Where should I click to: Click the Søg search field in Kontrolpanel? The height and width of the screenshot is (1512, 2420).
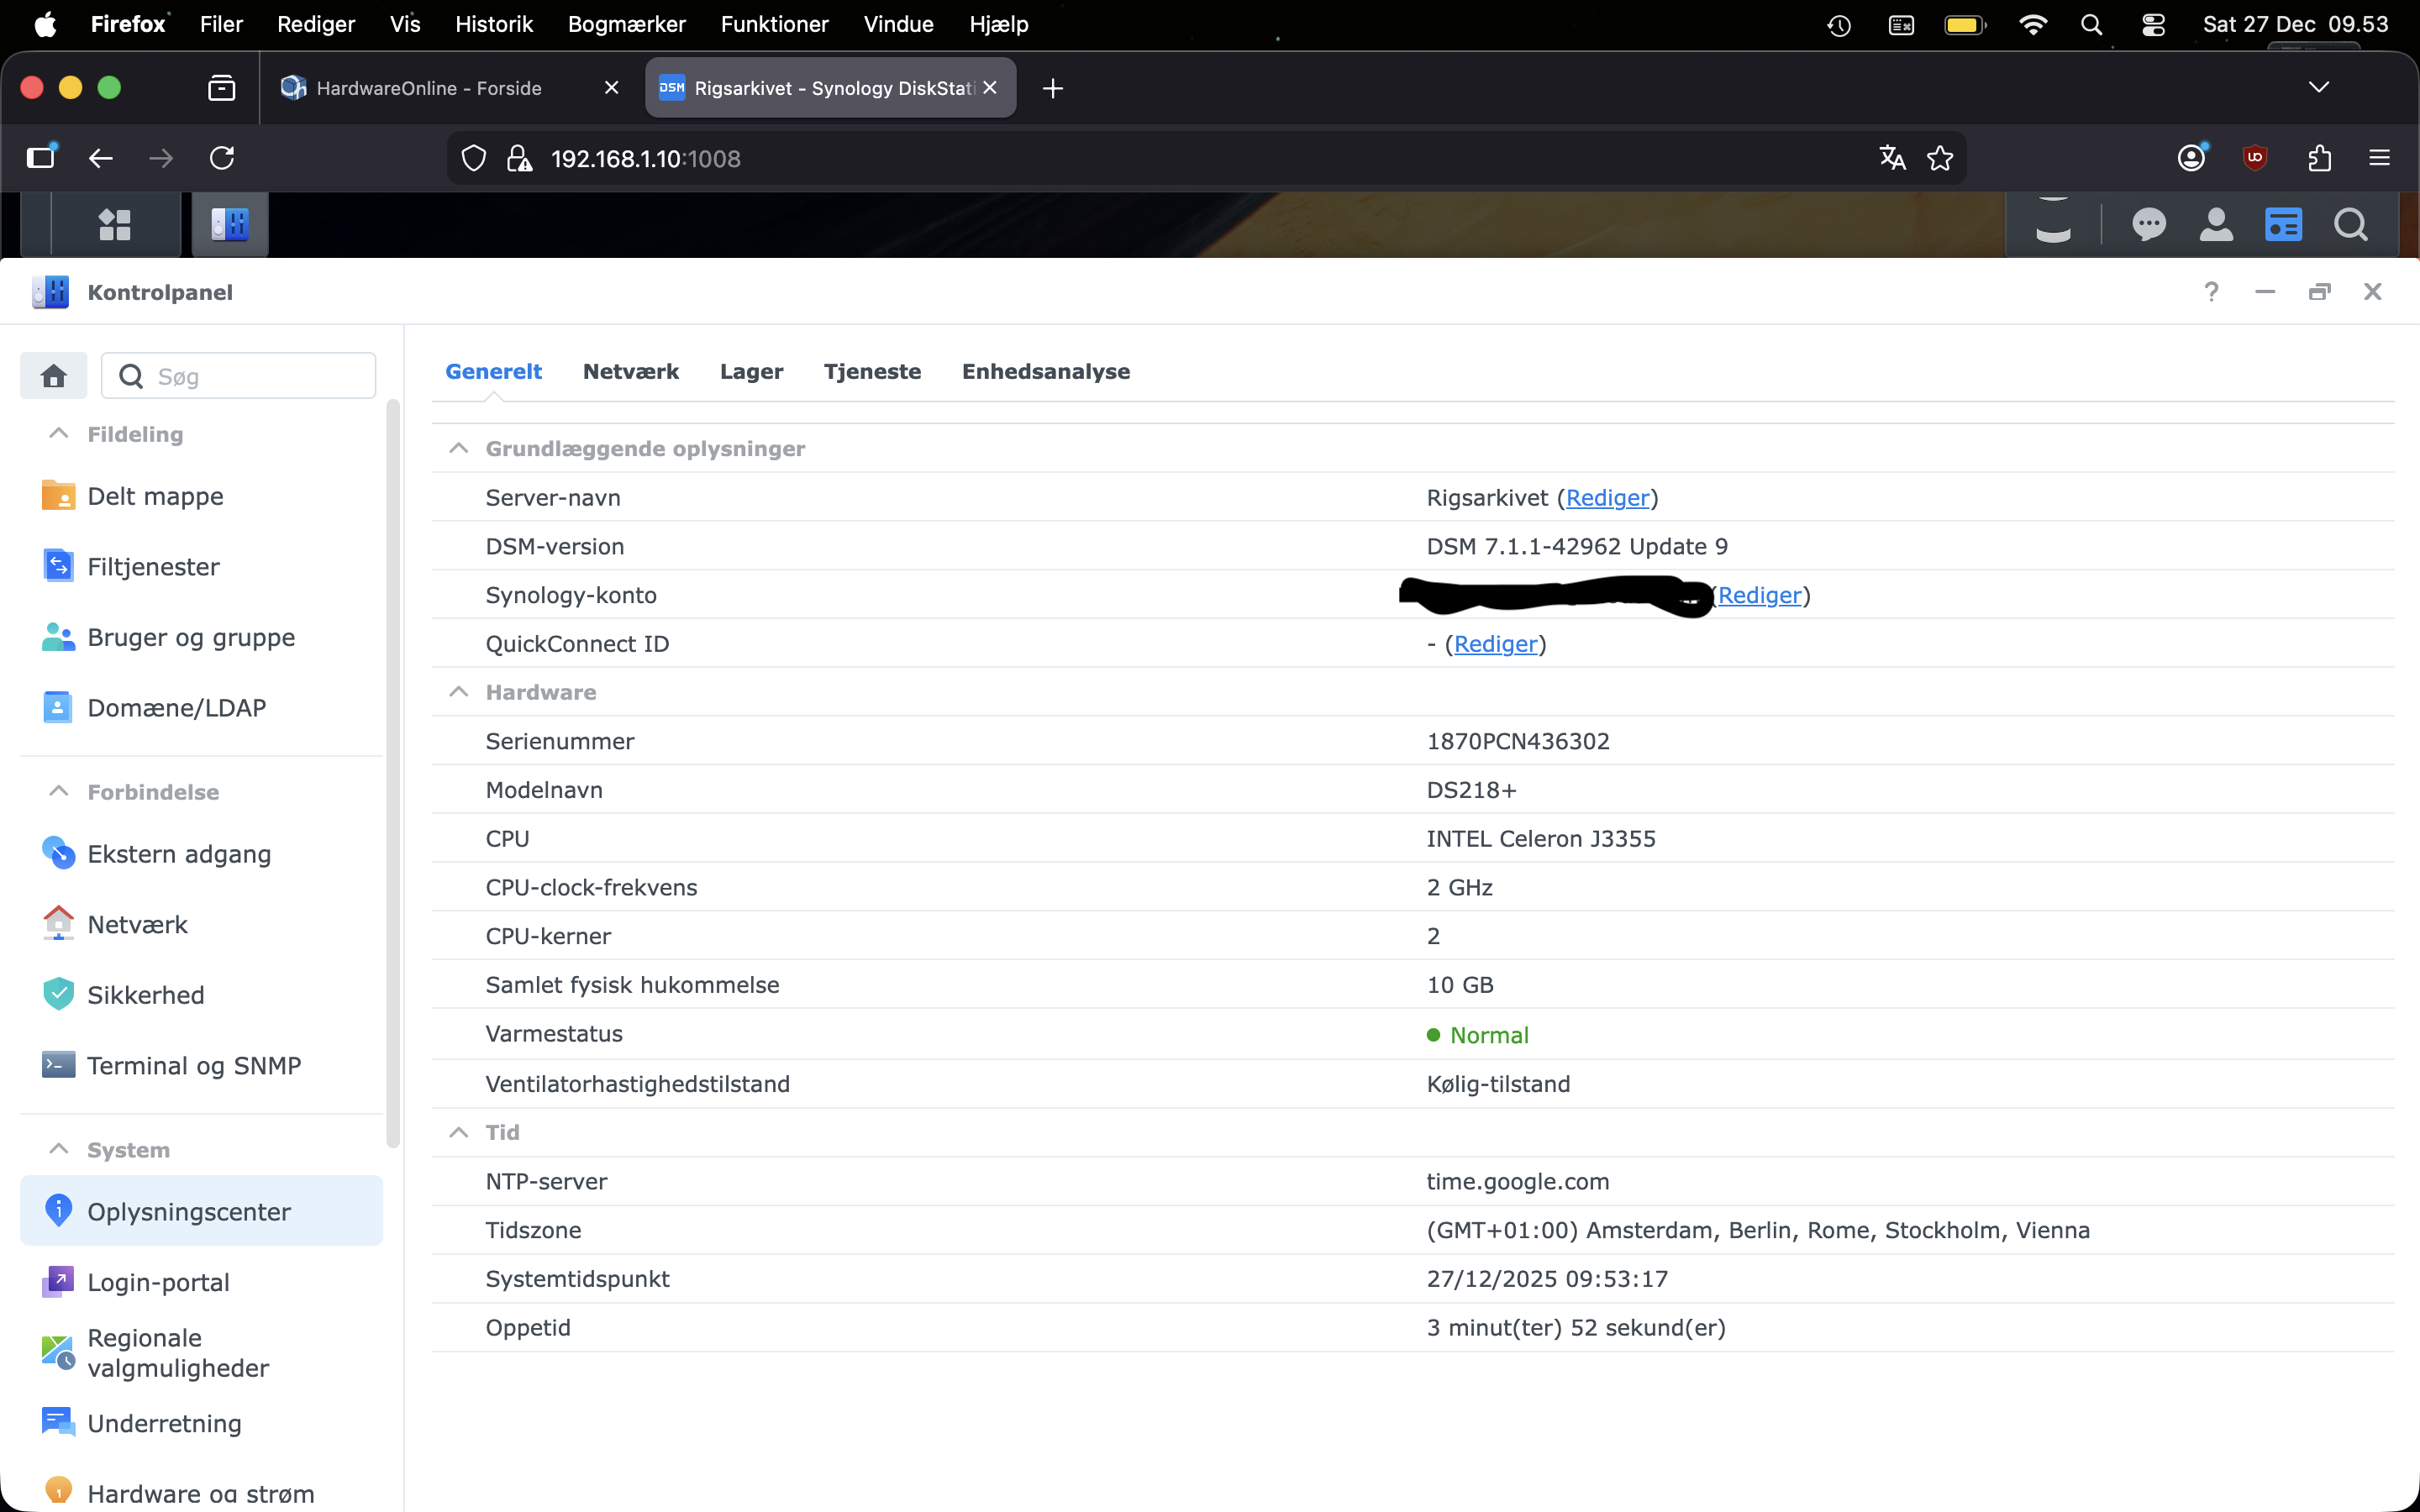click(x=239, y=376)
